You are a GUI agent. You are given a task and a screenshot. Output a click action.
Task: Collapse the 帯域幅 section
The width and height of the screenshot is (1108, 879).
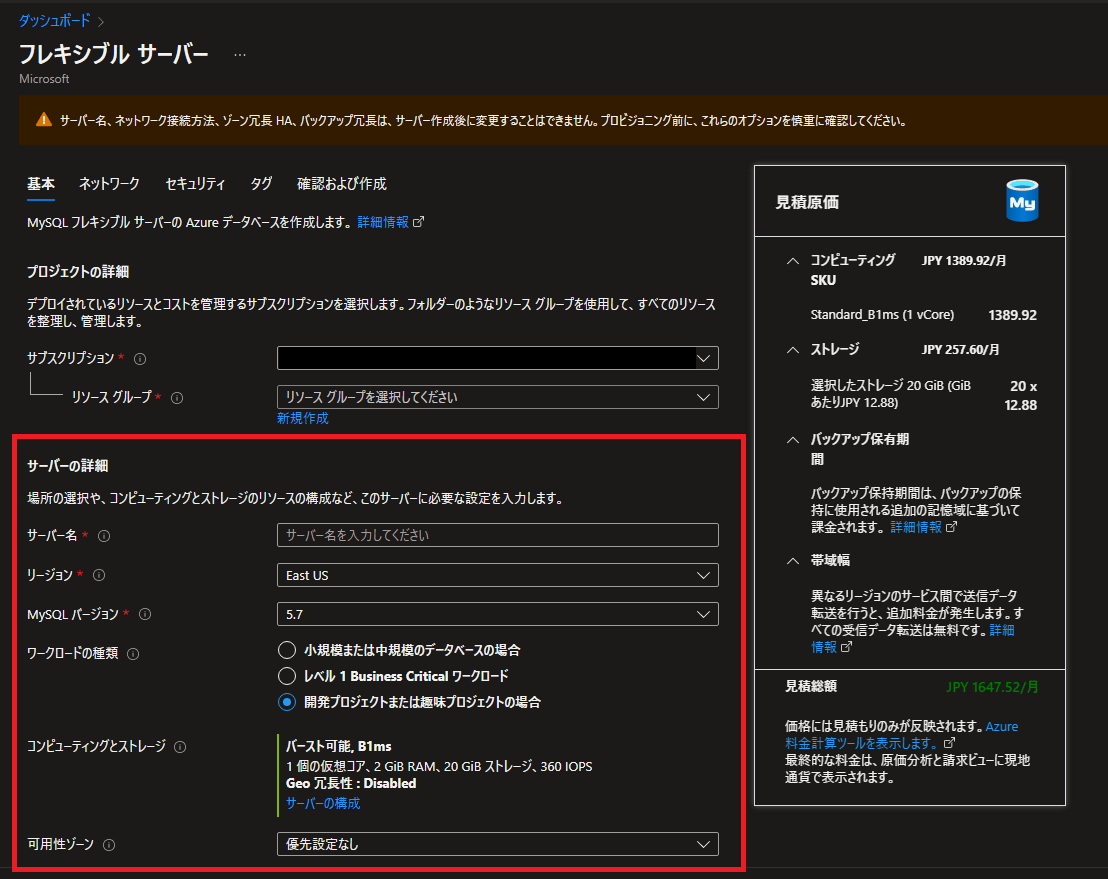793,561
